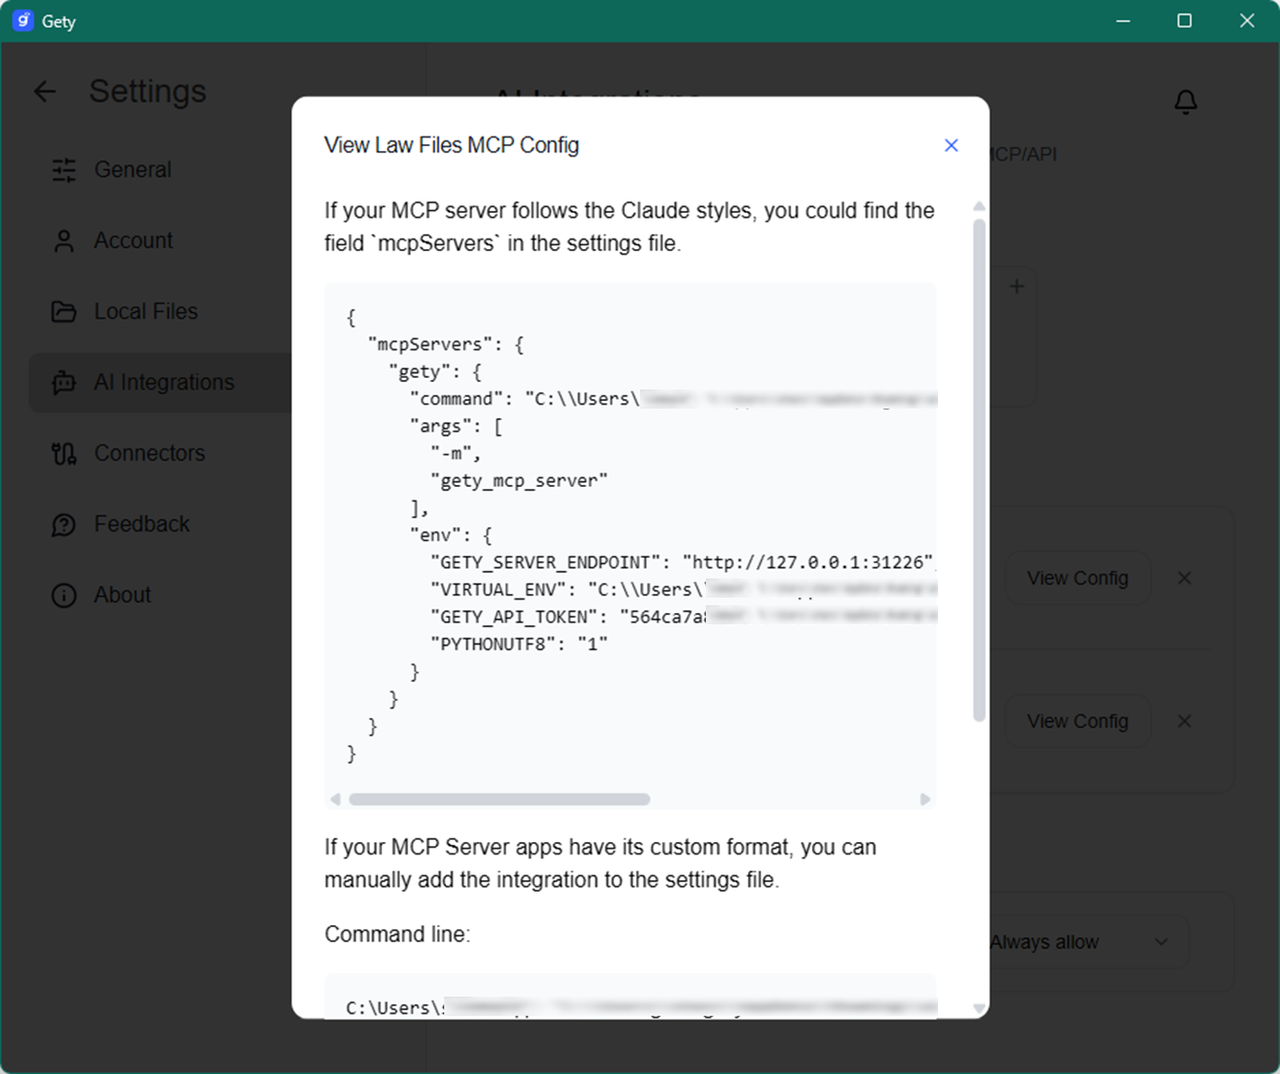The height and width of the screenshot is (1074, 1280).
Task: Click the Command line label
Action: (x=397, y=934)
